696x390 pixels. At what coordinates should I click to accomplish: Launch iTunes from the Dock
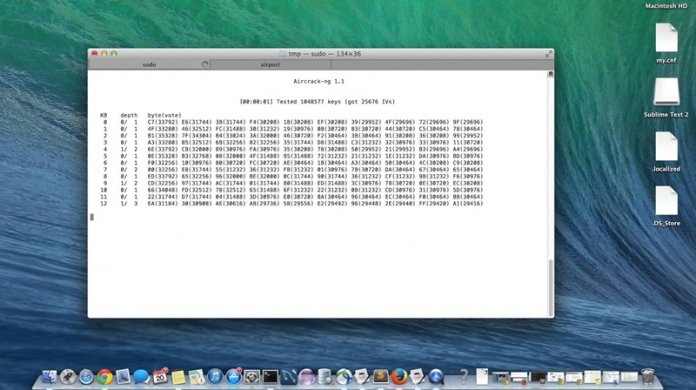pos(215,377)
